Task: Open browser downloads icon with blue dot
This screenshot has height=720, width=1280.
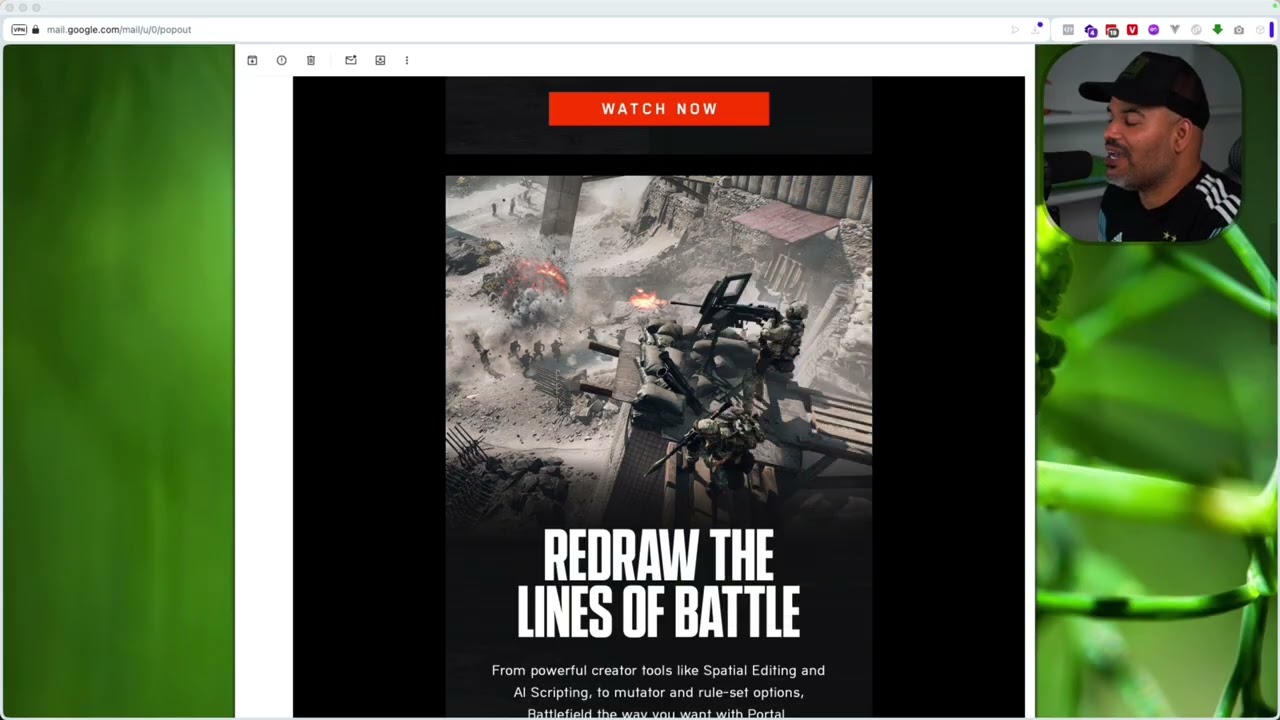Action: [1036, 29]
